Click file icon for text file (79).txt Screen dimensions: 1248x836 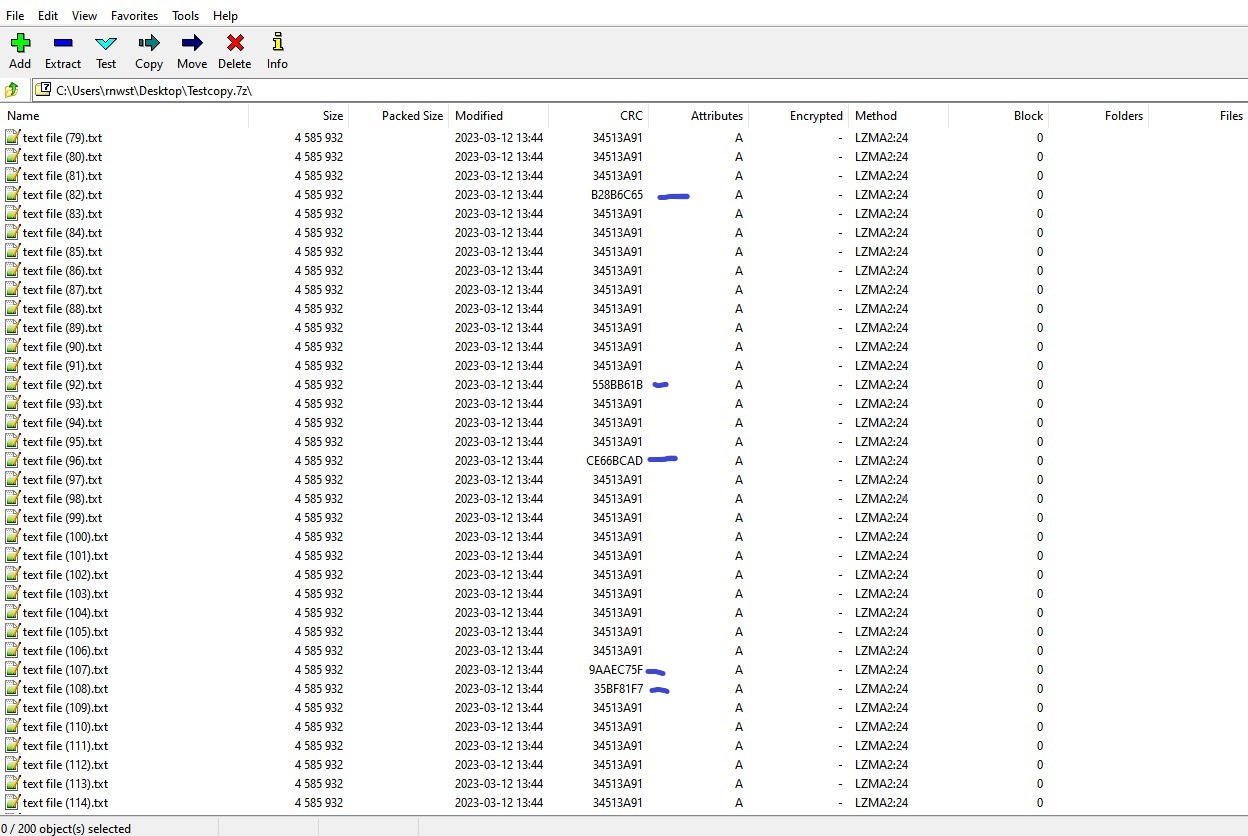13,138
